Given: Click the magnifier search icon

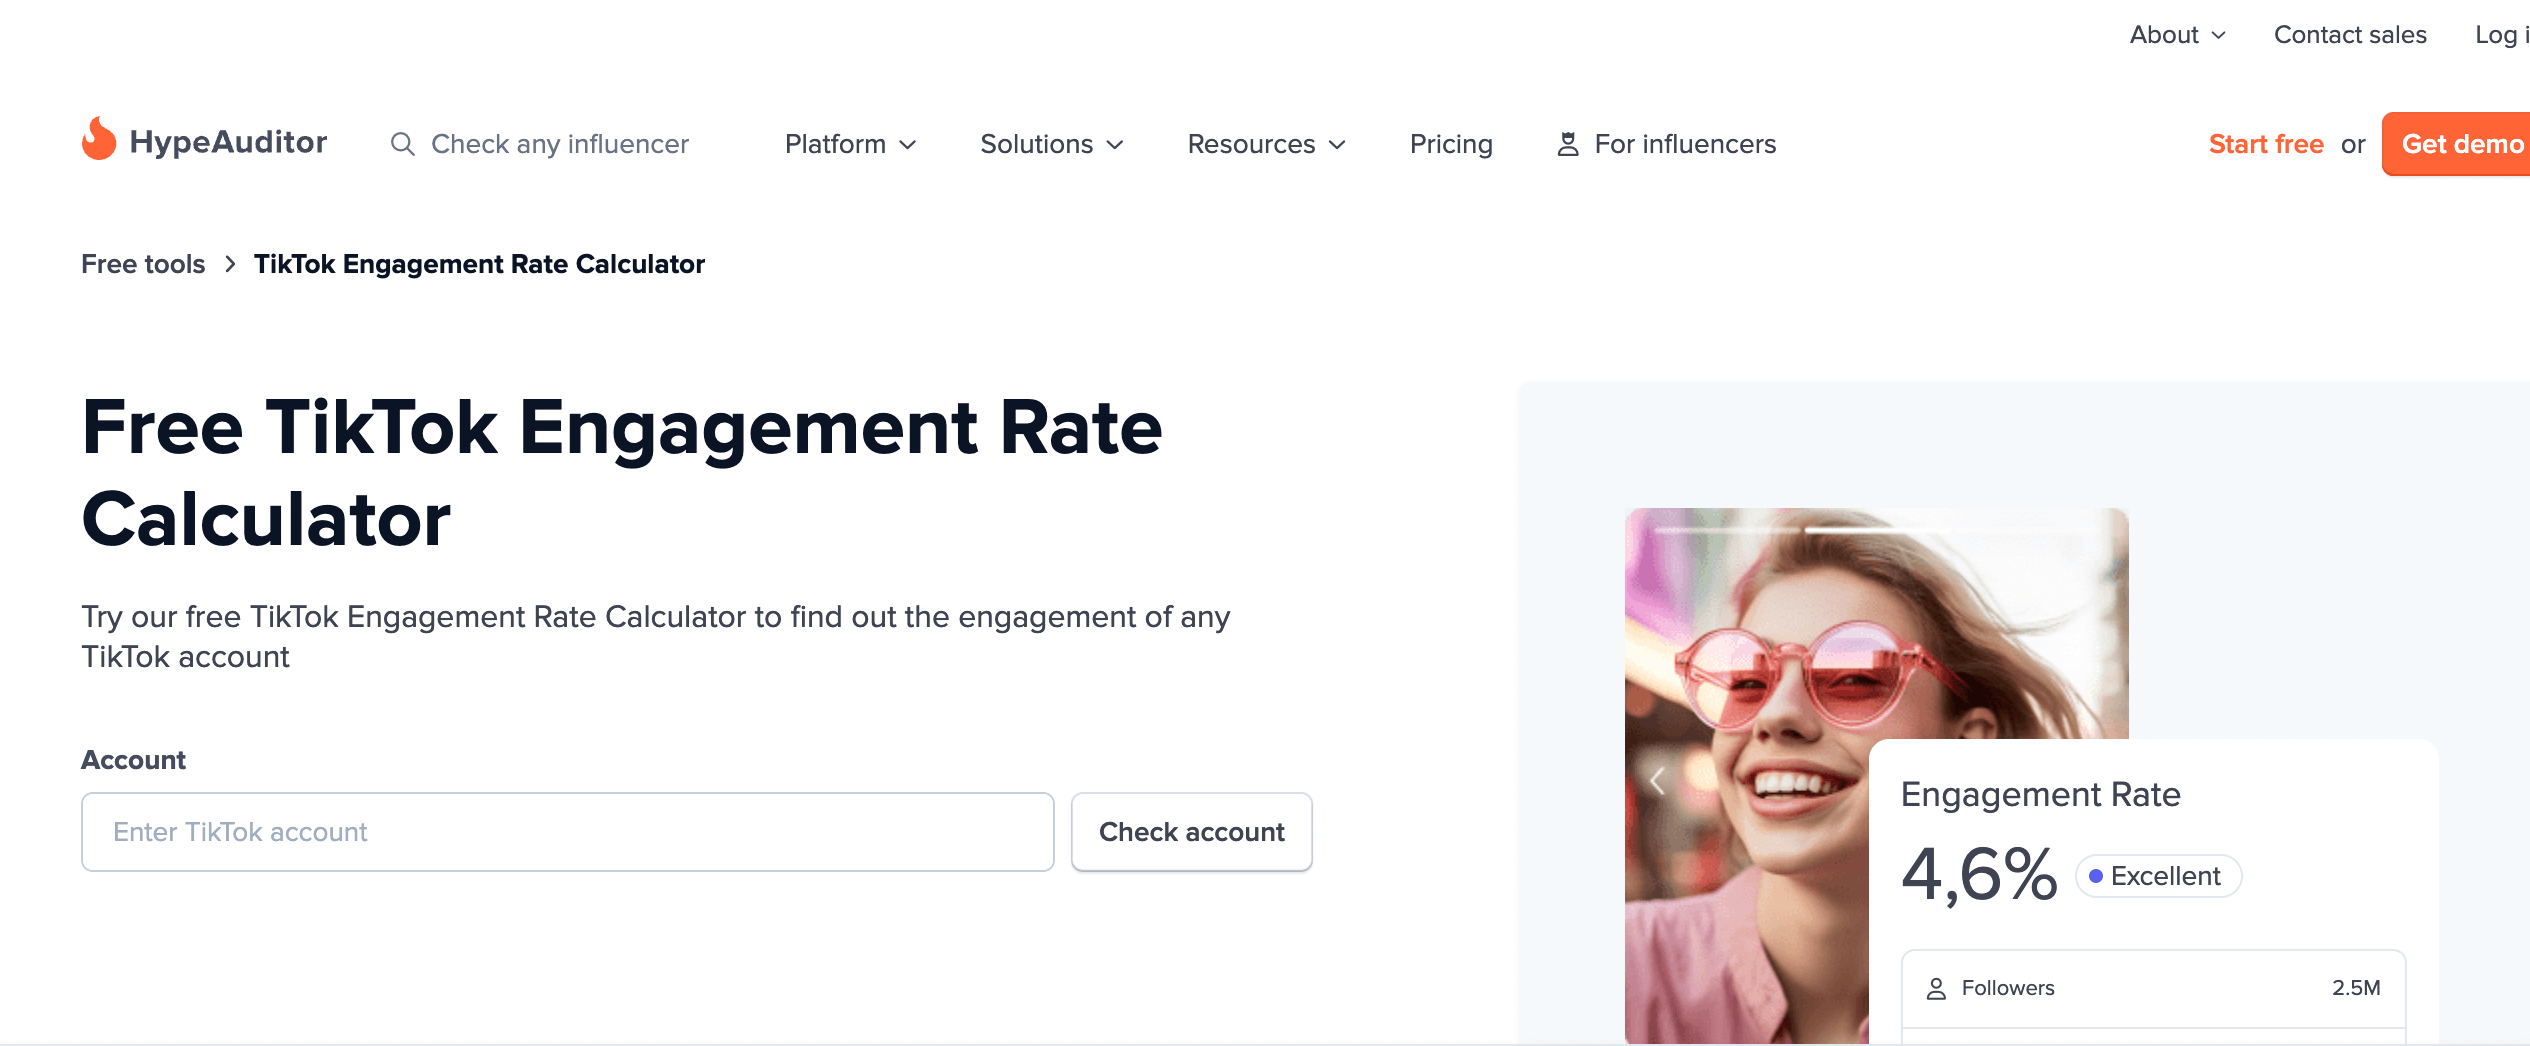Looking at the screenshot, I should tap(402, 145).
